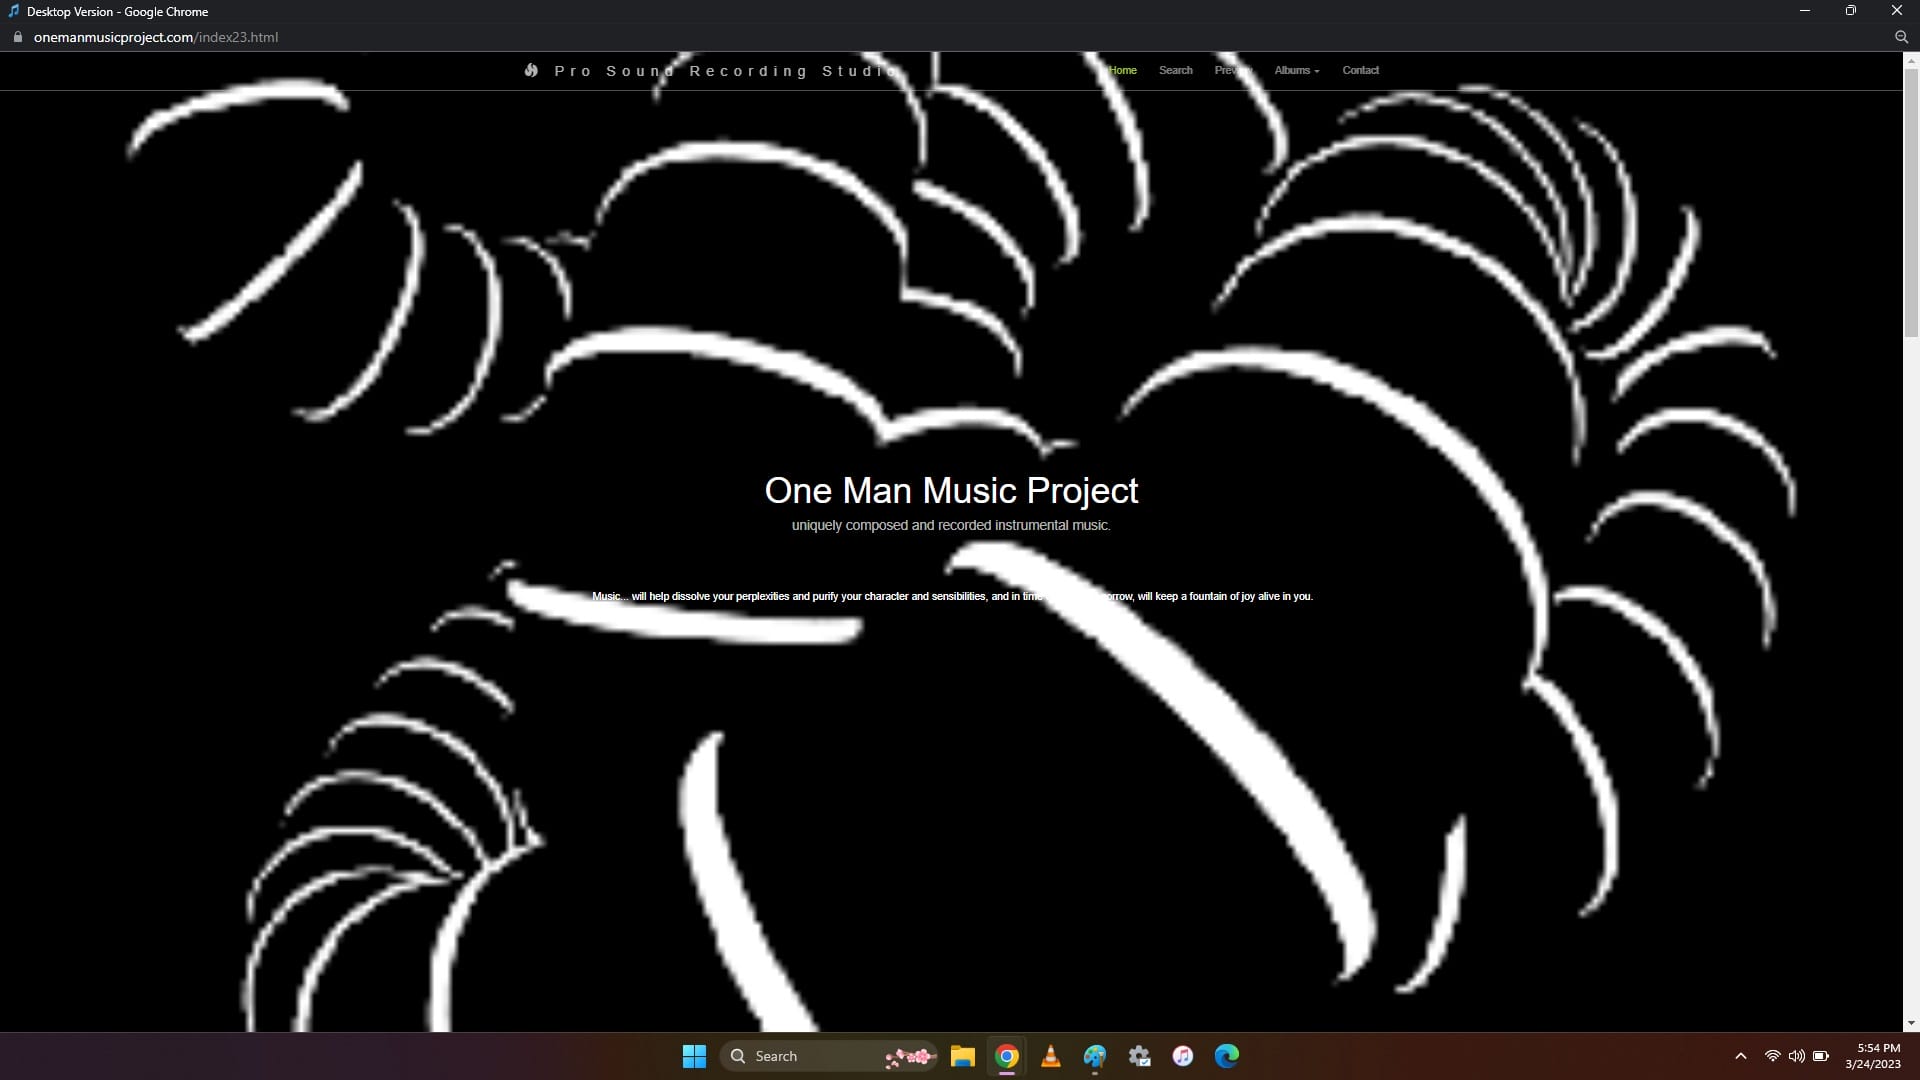Open File Explorer from taskbar

(962, 1056)
